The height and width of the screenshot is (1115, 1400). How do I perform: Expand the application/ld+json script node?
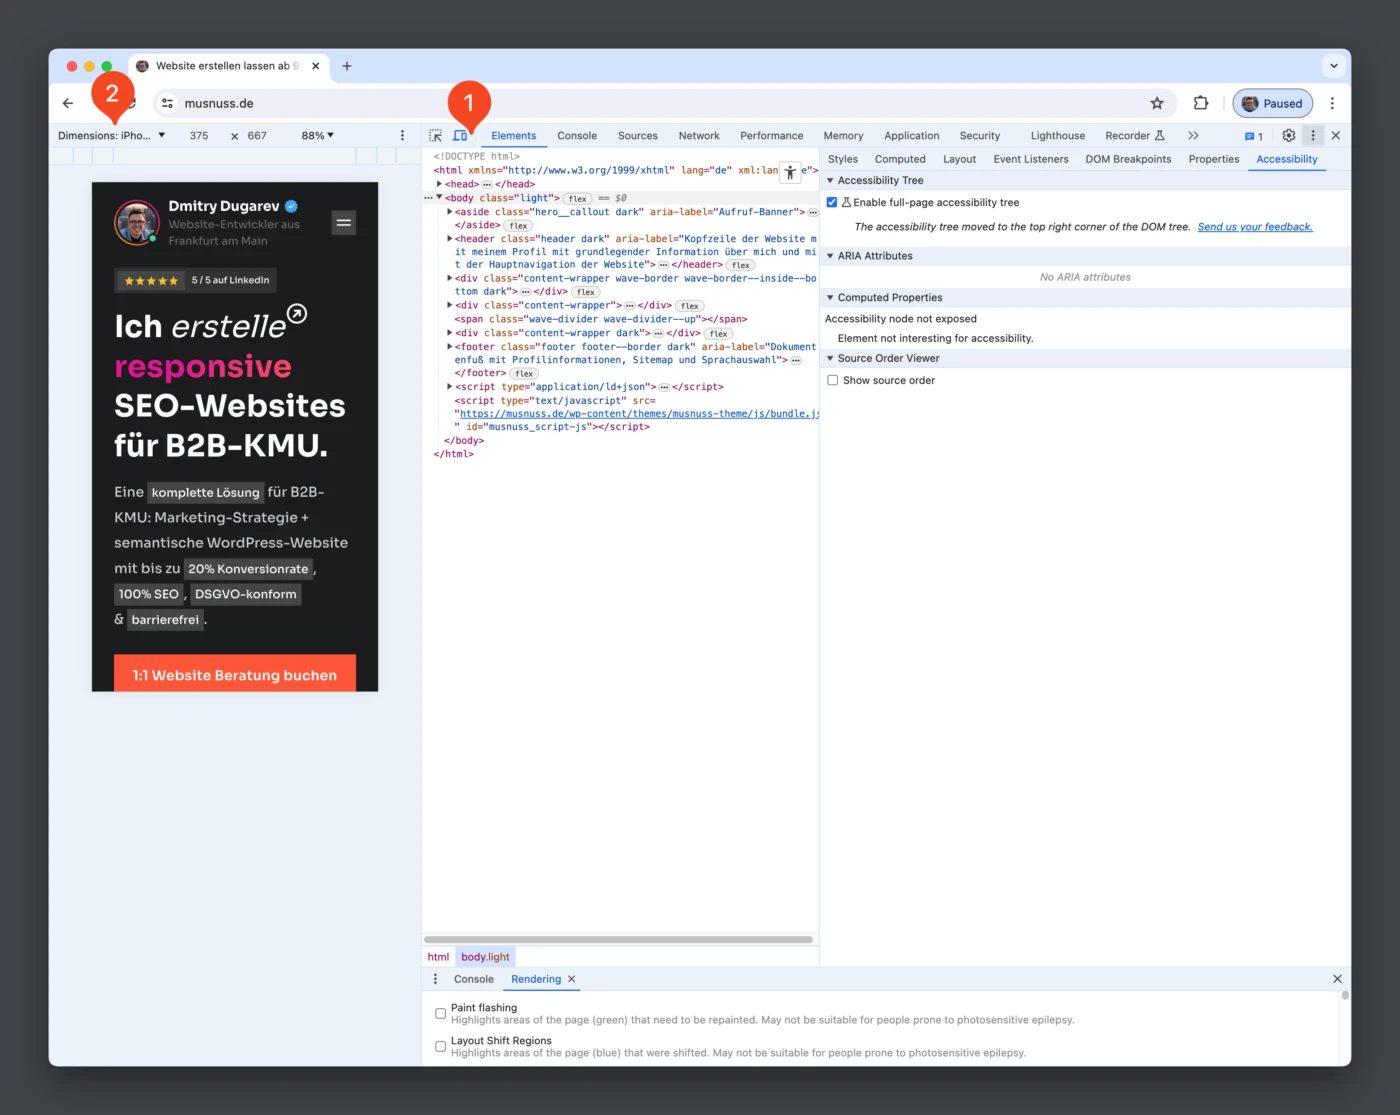(449, 387)
